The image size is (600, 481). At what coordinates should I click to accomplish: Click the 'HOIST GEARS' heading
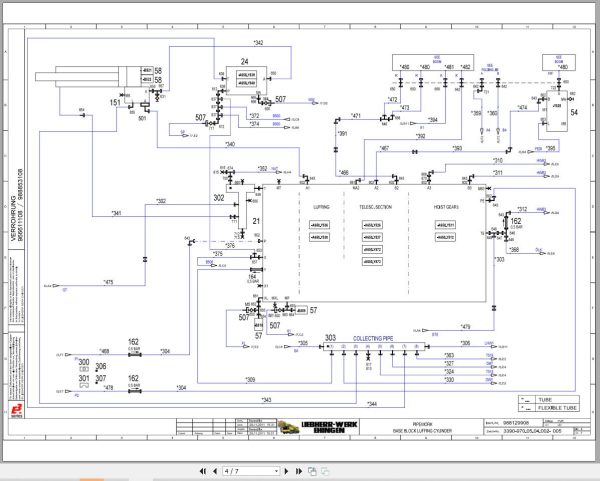446,207
